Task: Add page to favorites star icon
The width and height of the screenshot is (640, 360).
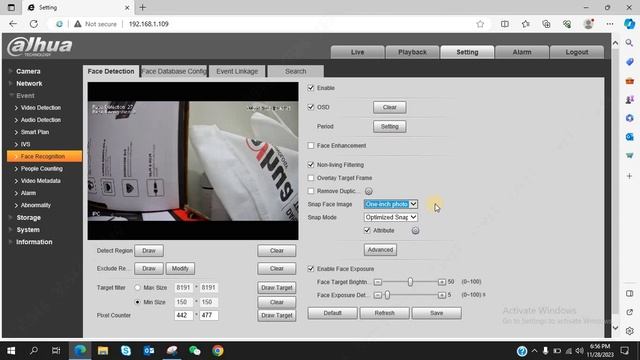Action: (480, 24)
